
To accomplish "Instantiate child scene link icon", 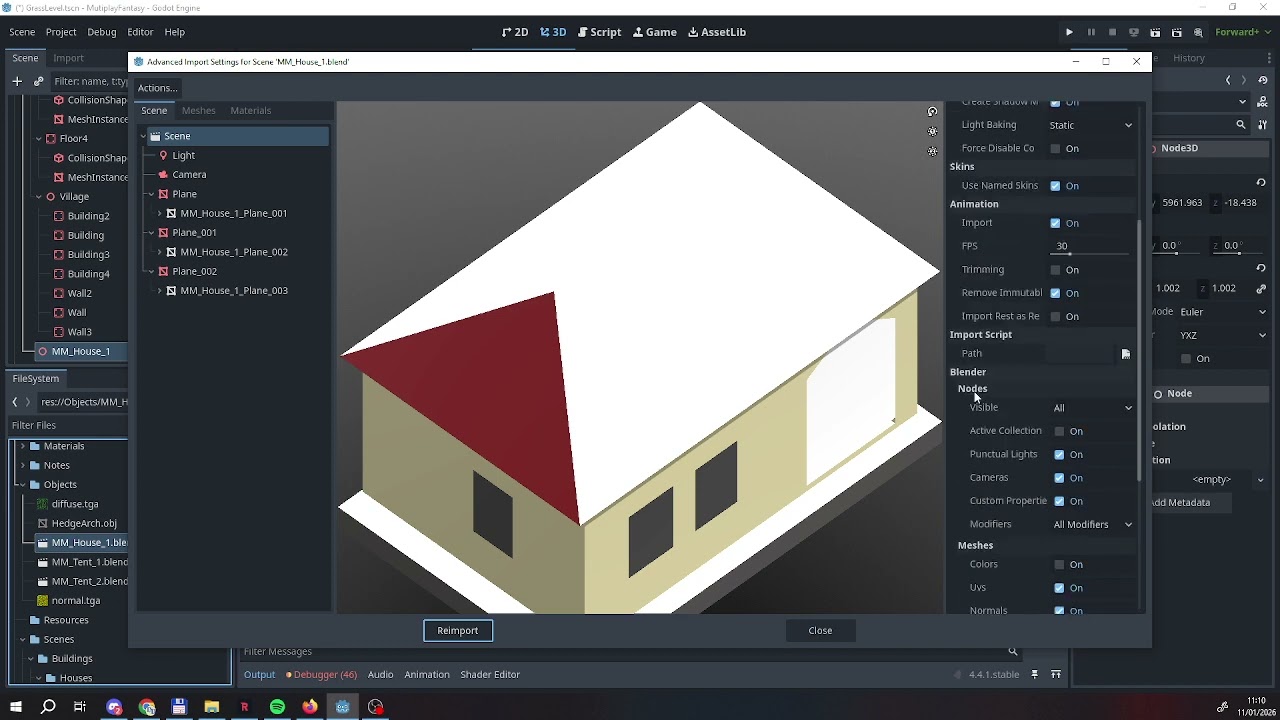I will click(x=39, y=81).
